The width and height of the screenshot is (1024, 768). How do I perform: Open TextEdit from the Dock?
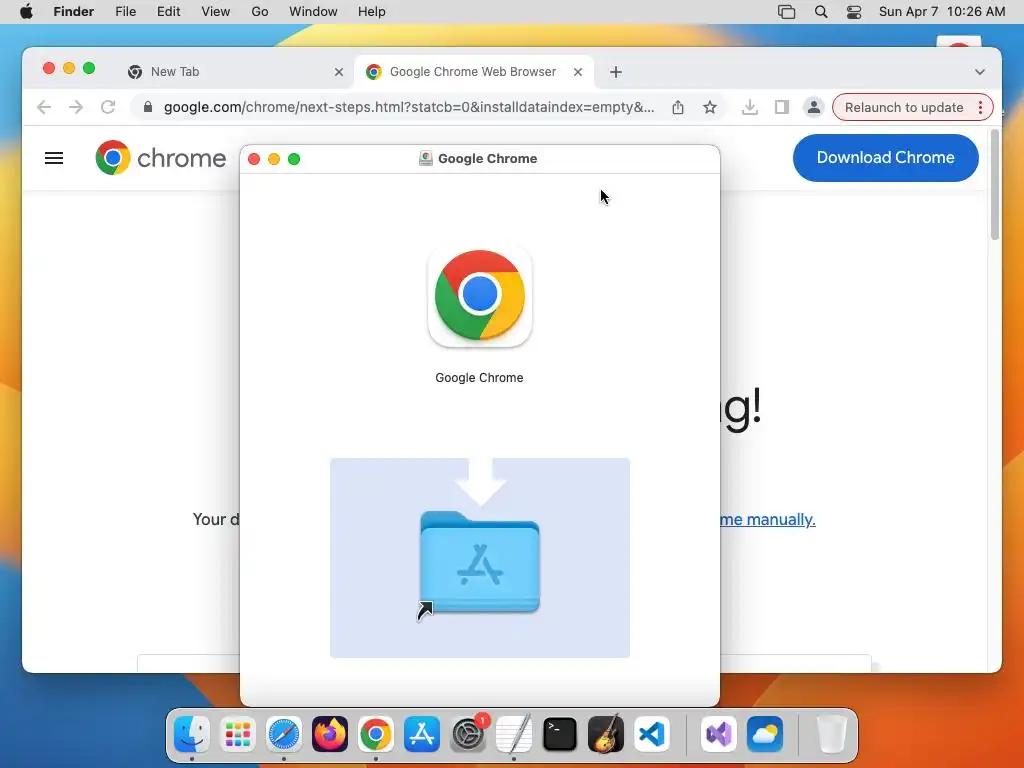click(514, 734)
